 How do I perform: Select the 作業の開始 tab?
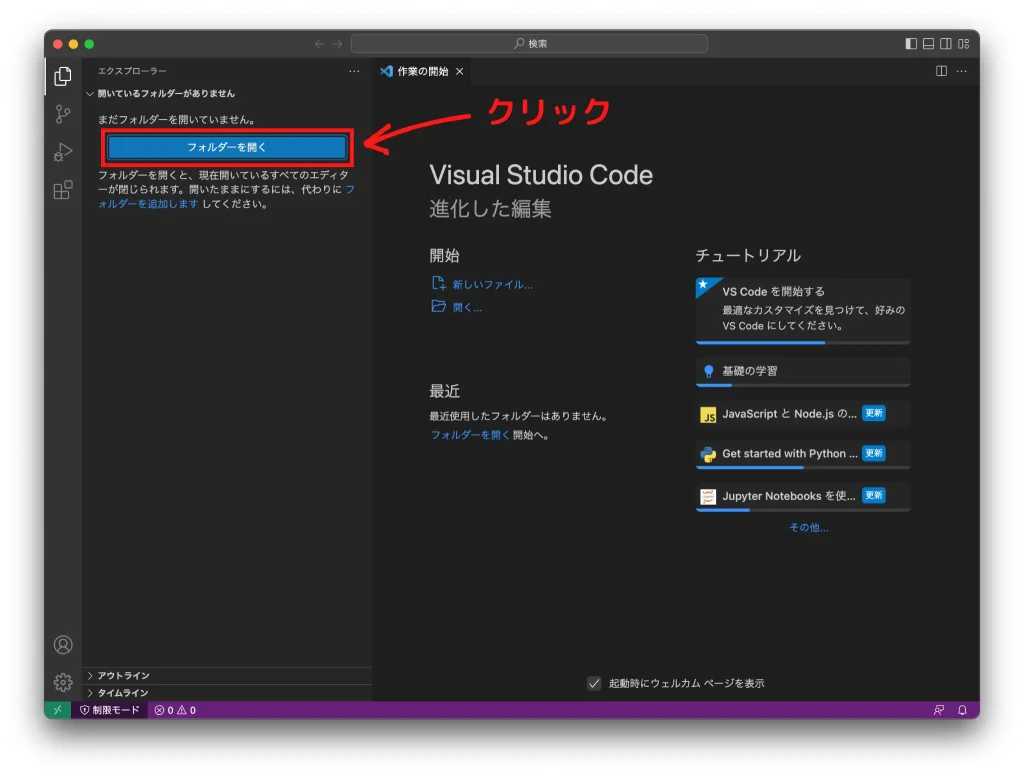click(x=422, y=71)
